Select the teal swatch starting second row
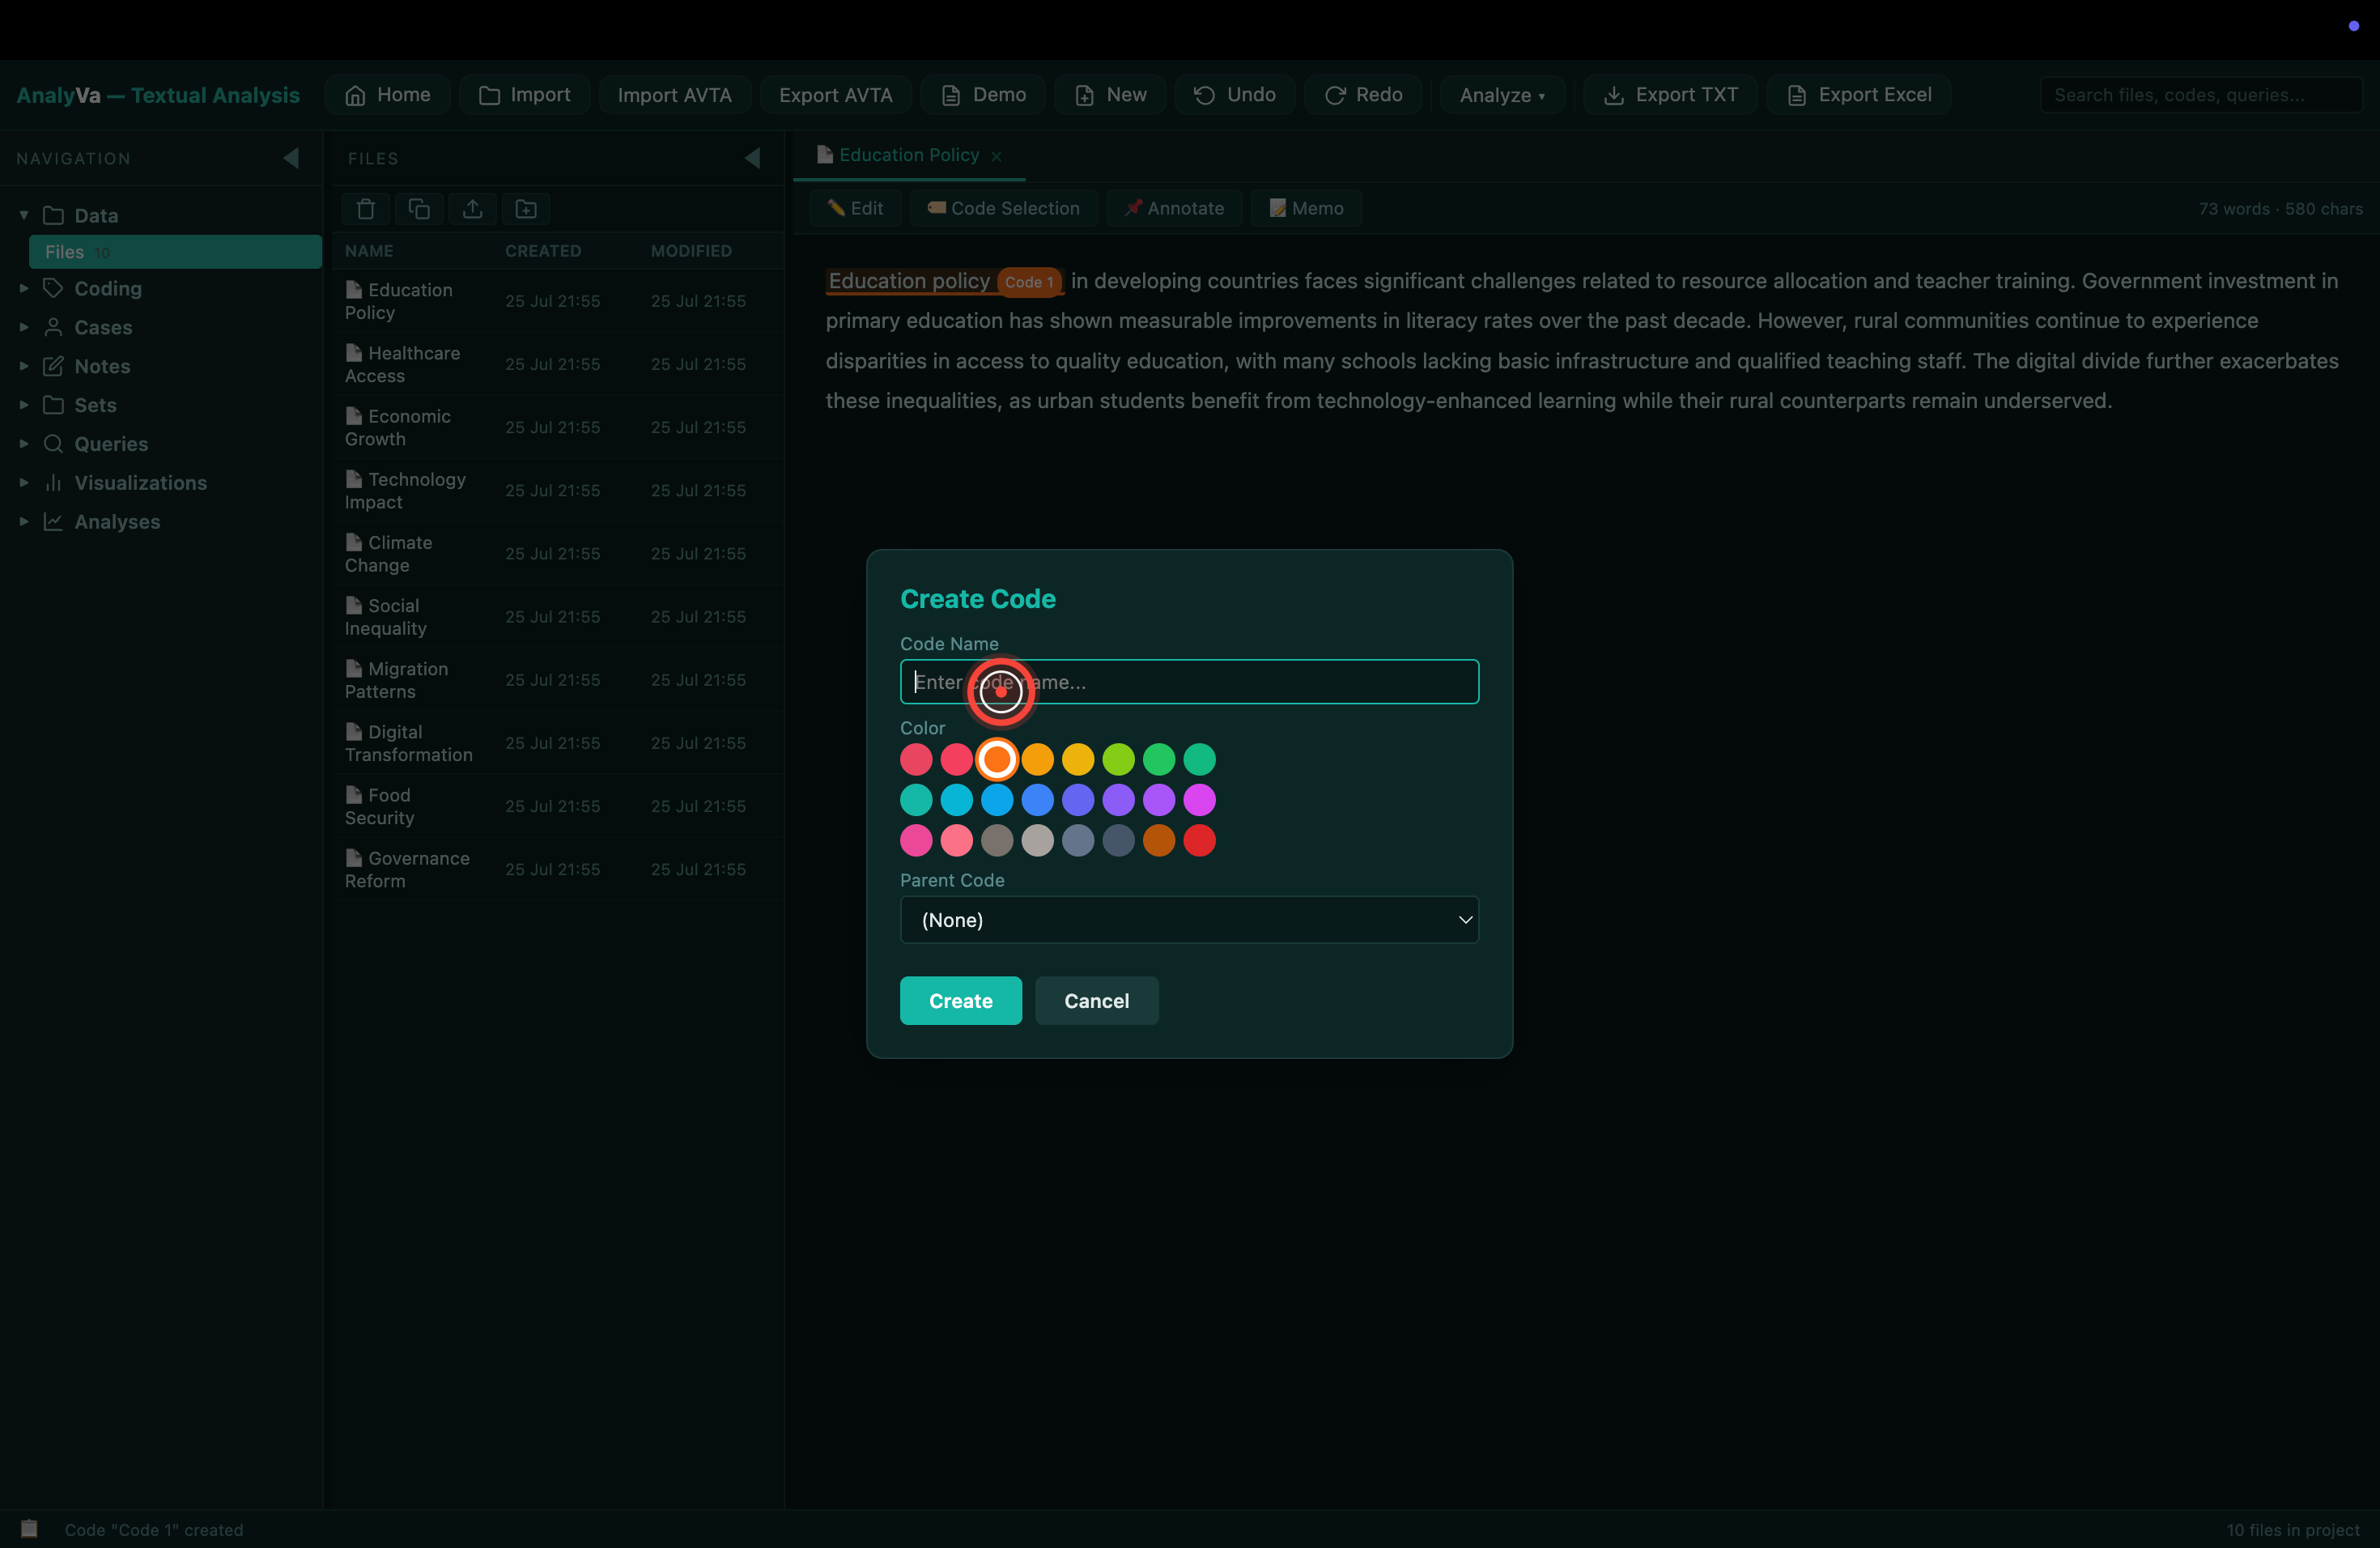This screenshot has width=2380, height=1548. point(916,800)
